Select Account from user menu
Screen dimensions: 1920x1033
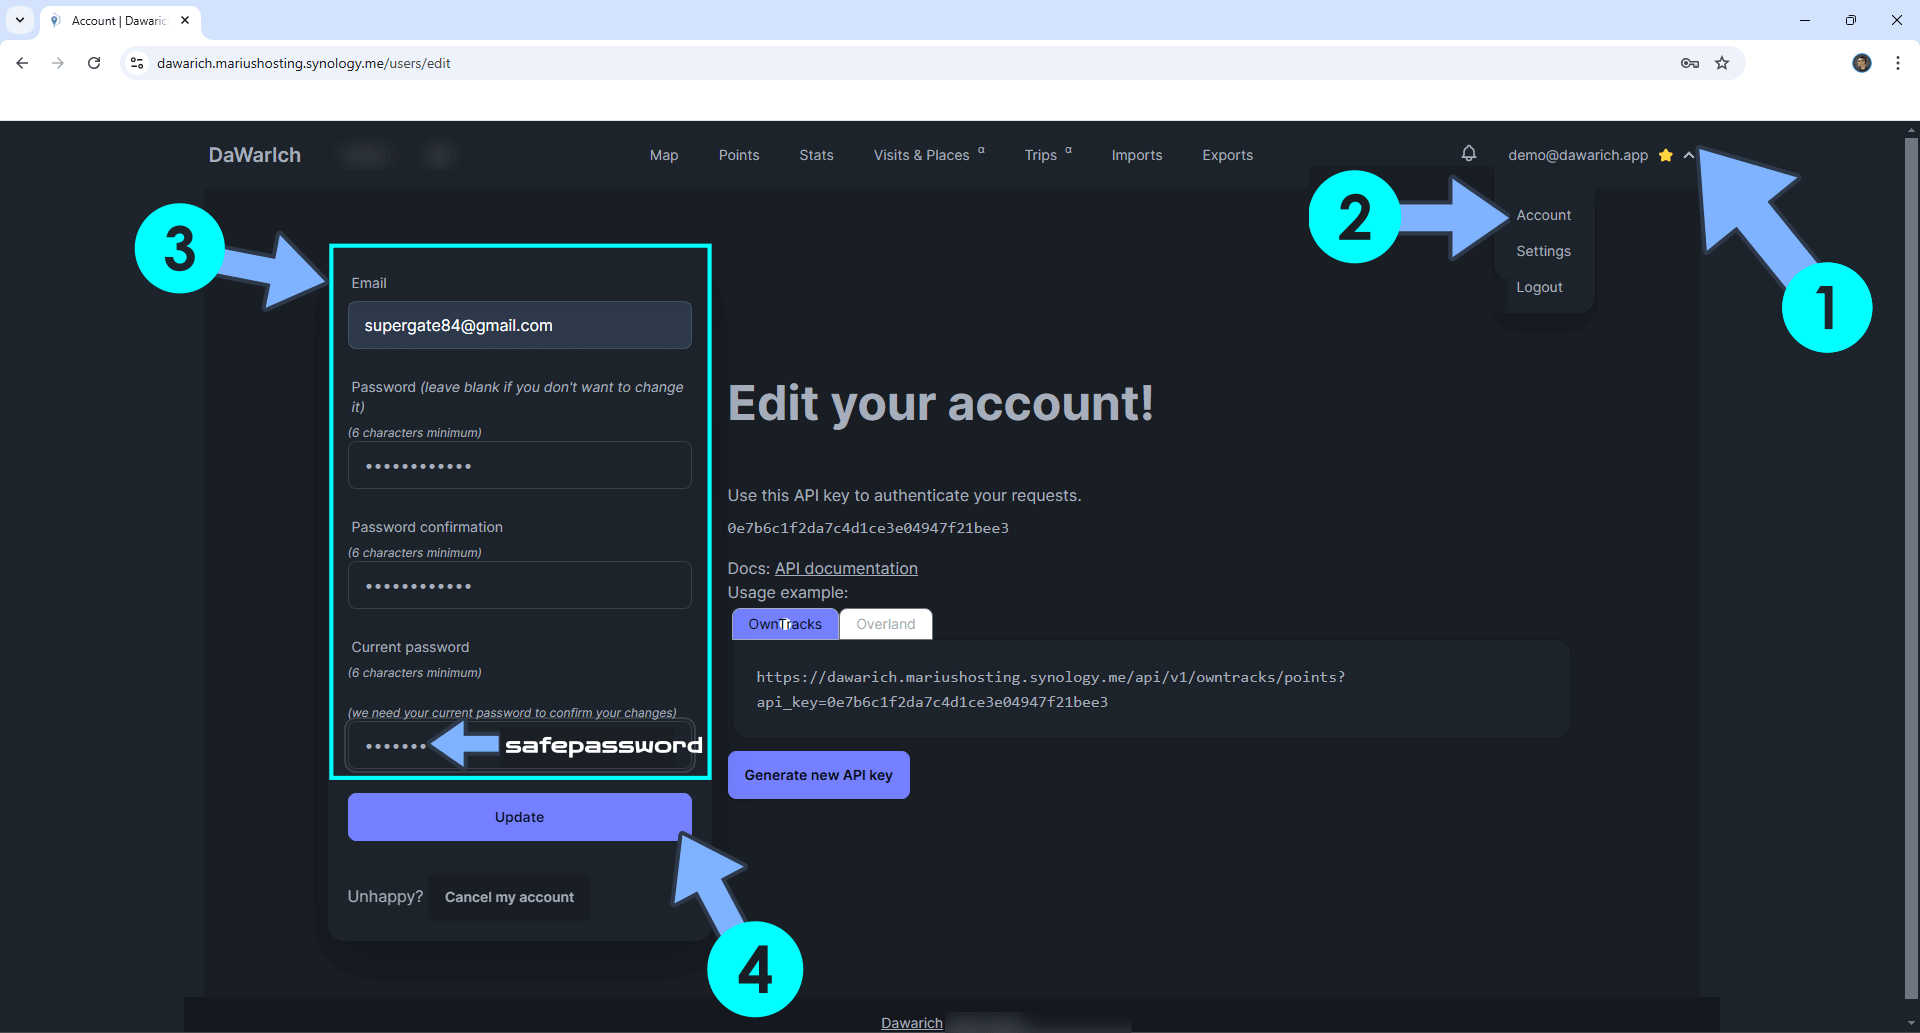point(1543,215)
